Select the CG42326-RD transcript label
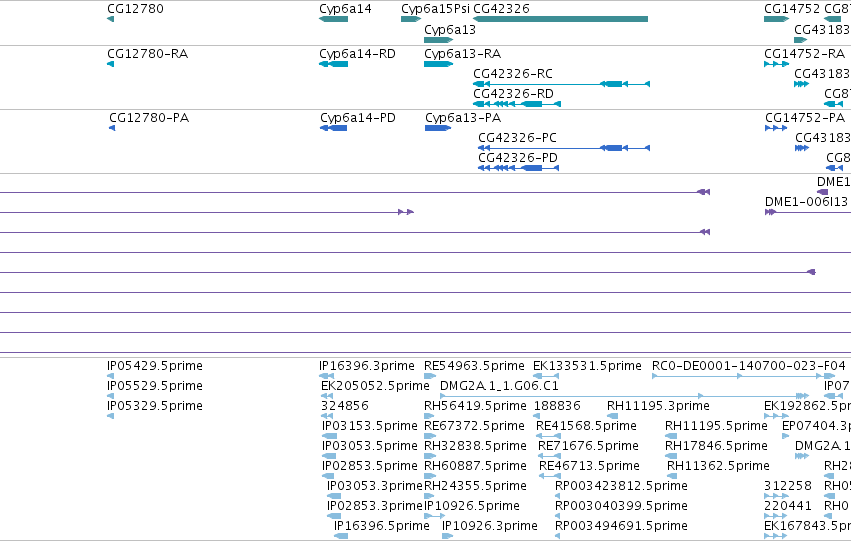The height and width of the screenshot is (541, 851). (x=513, y=94)
